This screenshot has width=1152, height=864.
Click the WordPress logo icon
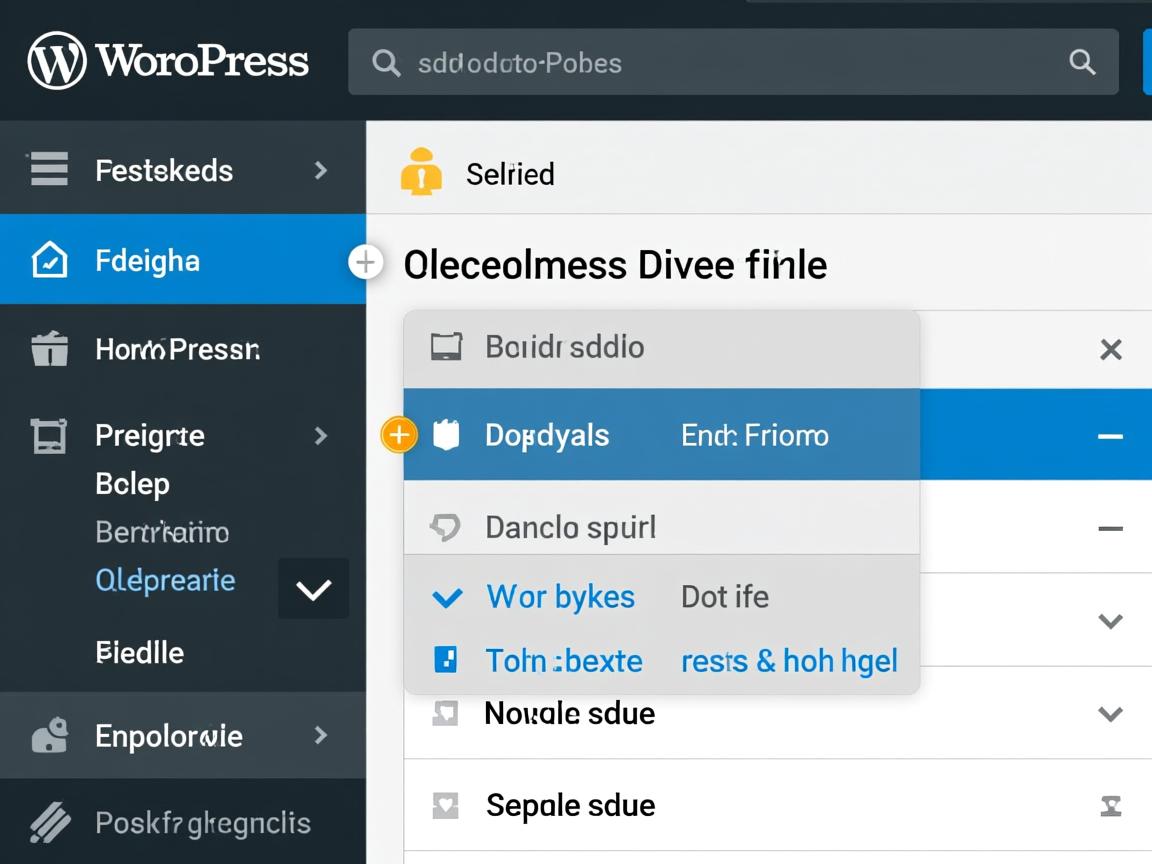point(56,61)
